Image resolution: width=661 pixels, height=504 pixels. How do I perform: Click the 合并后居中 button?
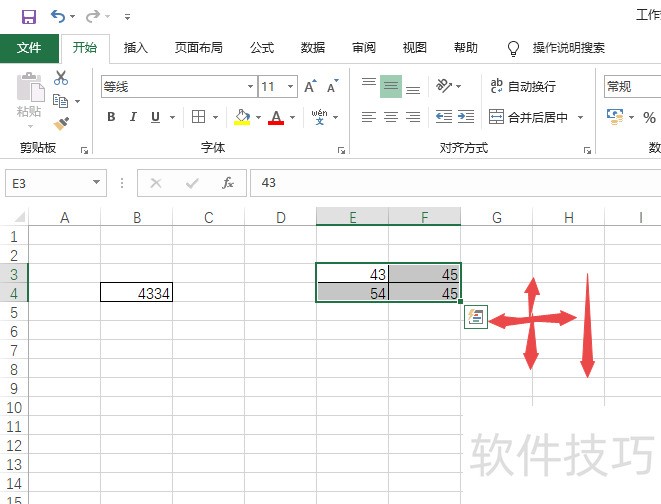(x=528, y=117)
